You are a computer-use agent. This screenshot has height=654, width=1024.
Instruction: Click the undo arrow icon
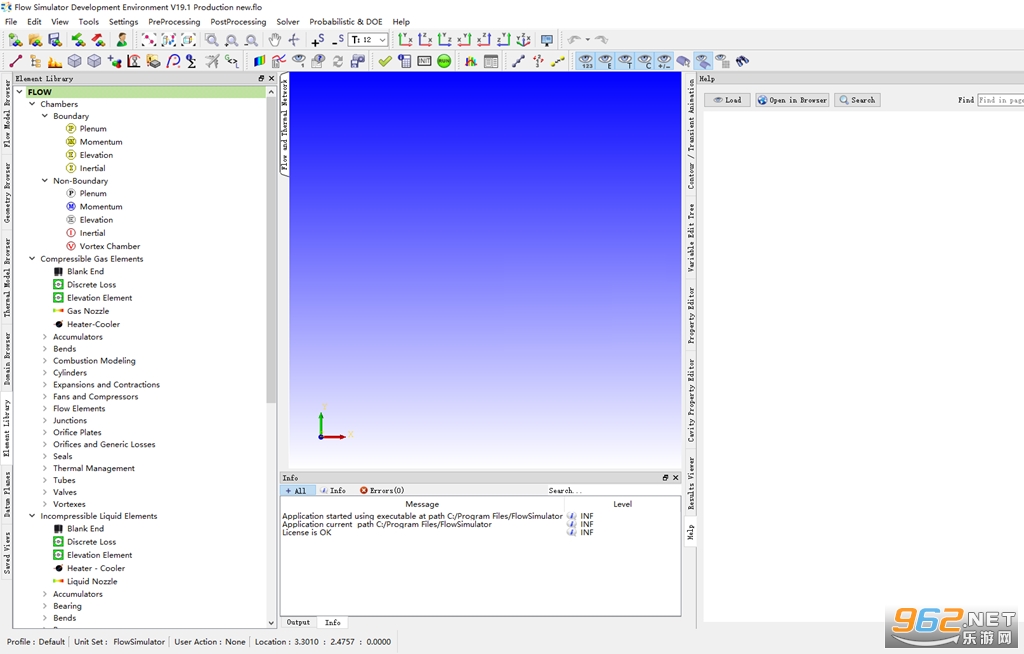pyautogui.click(x=574, y=40)
